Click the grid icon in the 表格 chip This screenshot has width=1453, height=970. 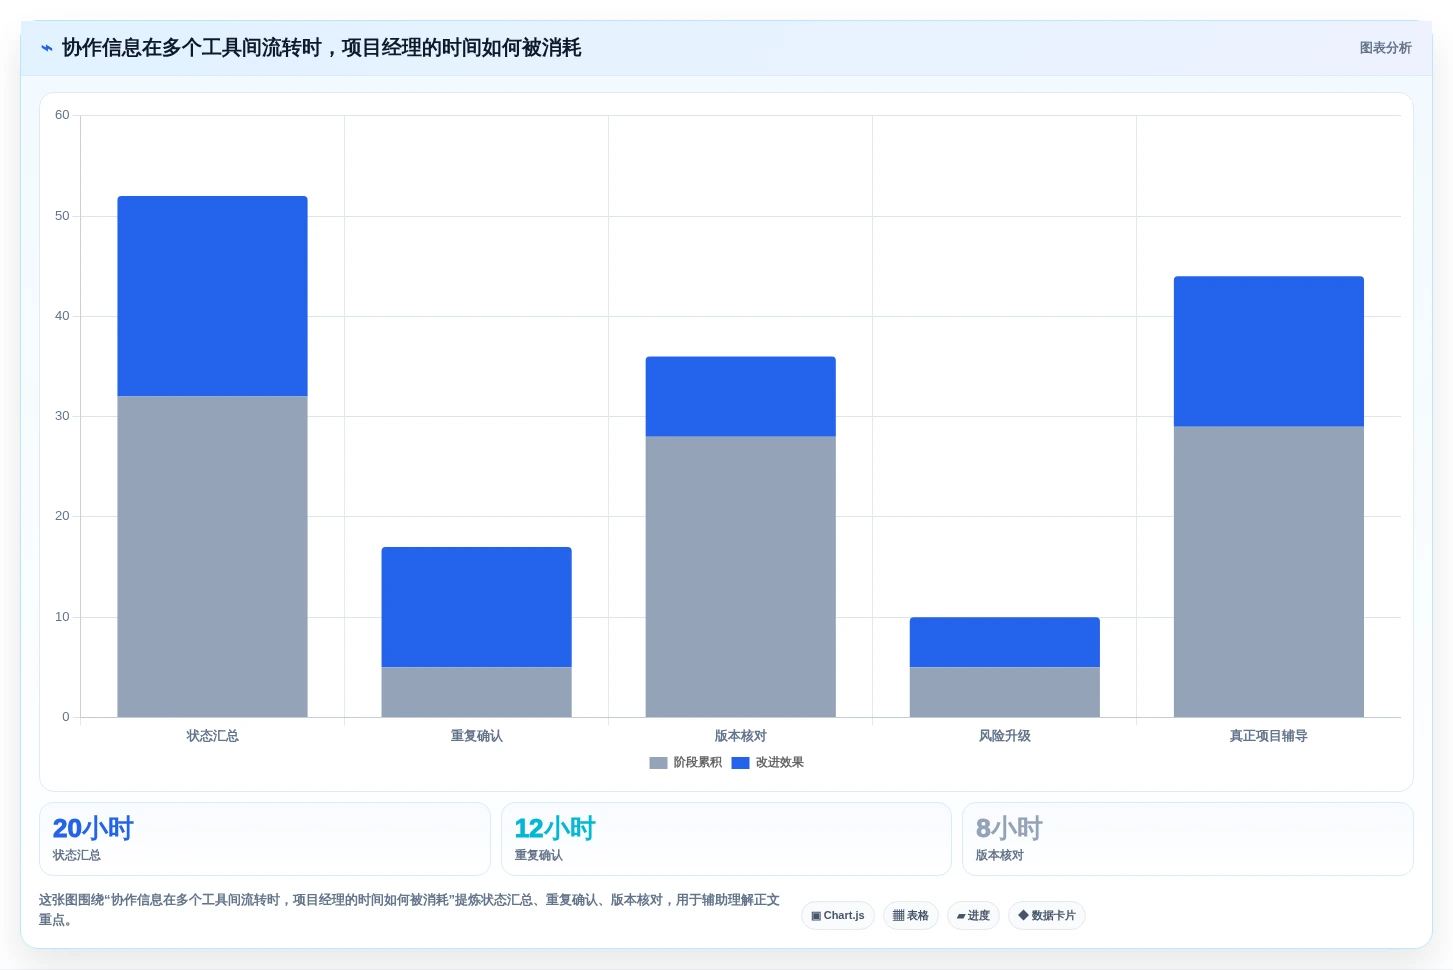click(898, 915)
